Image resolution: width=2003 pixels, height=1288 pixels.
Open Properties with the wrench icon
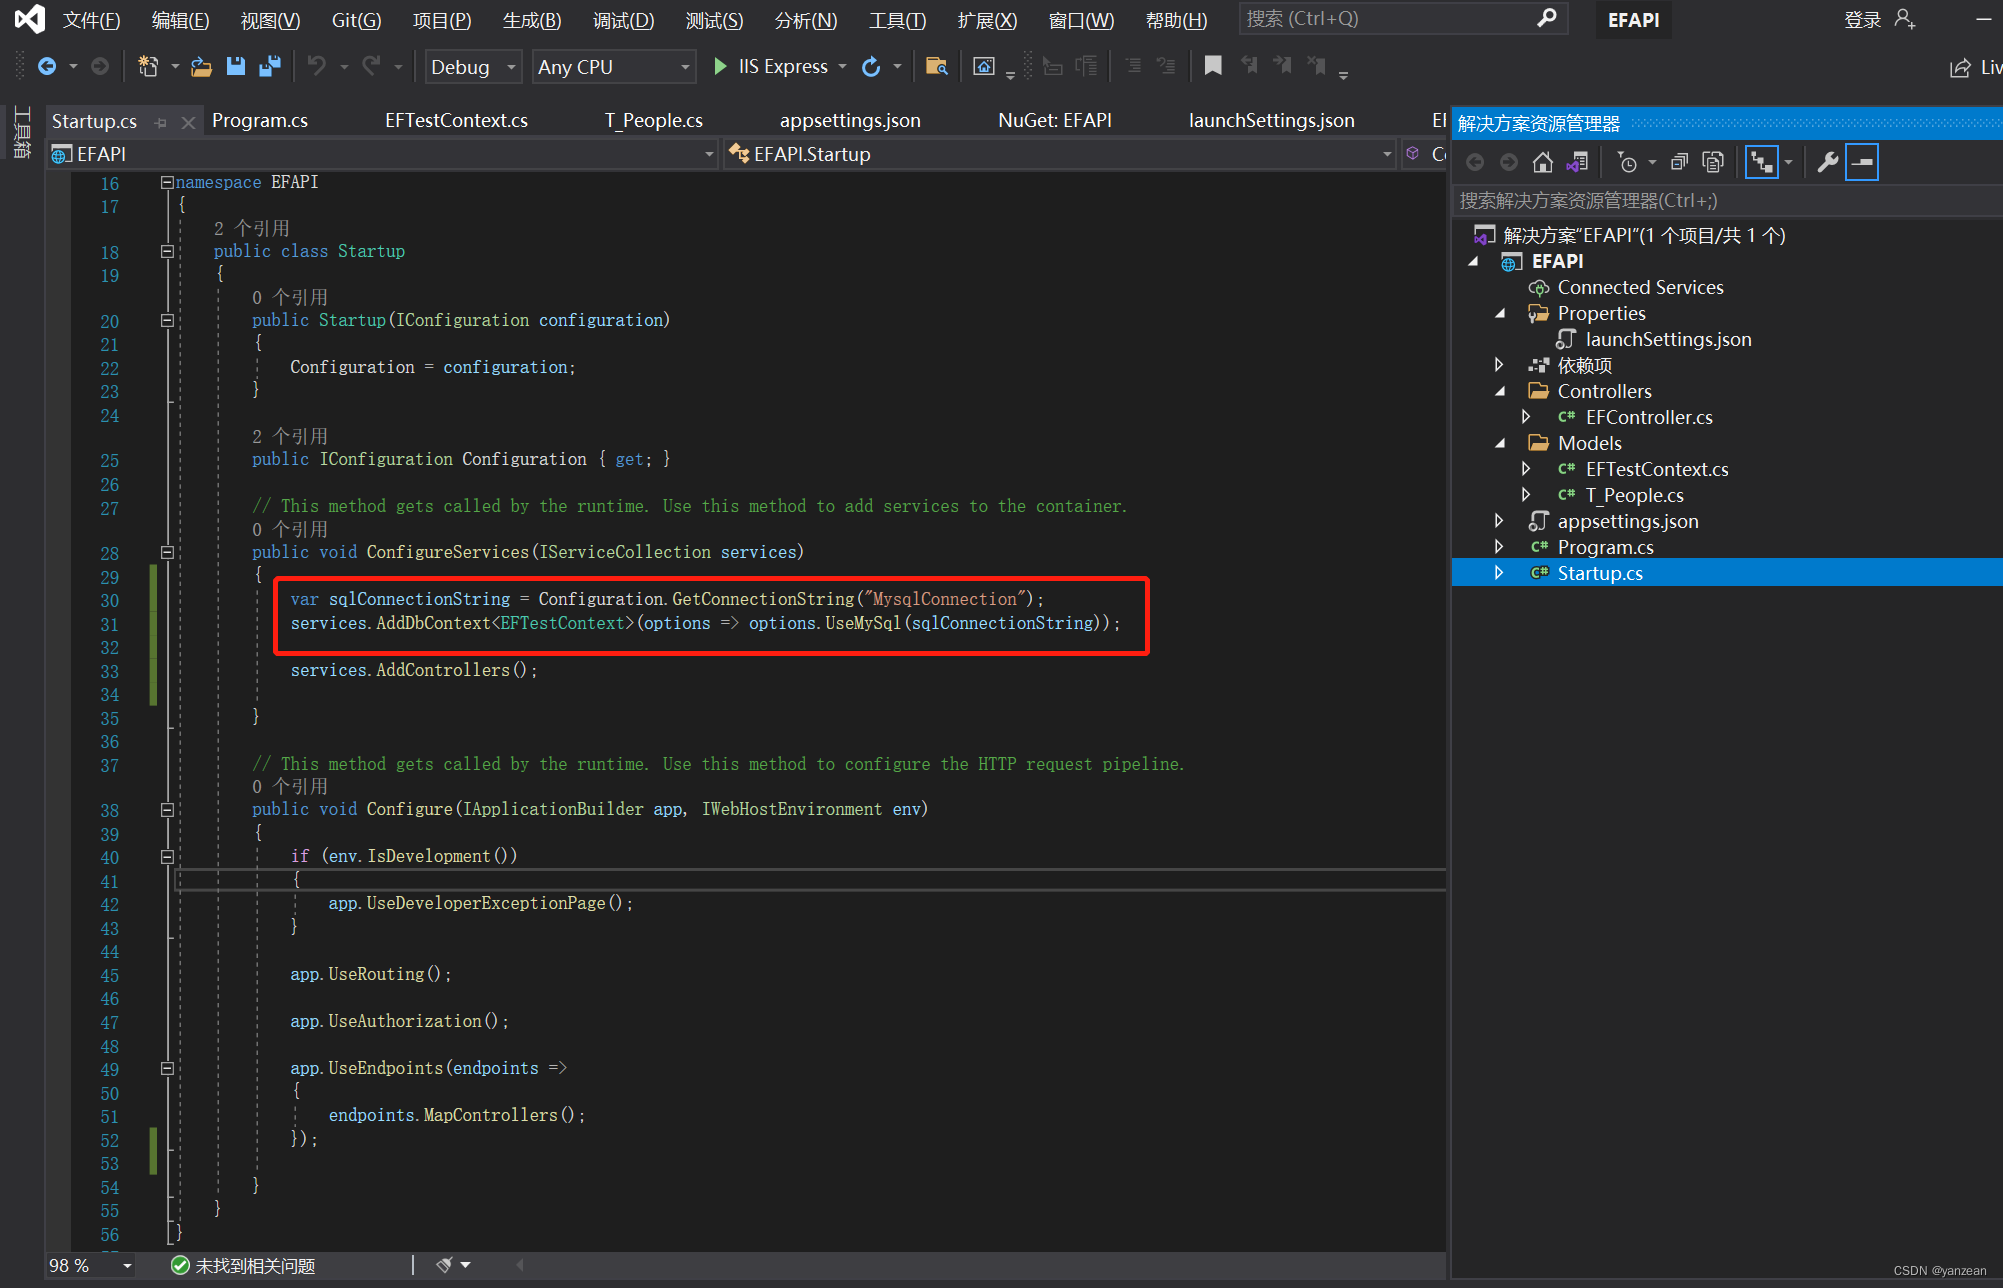click(1828, 162)
